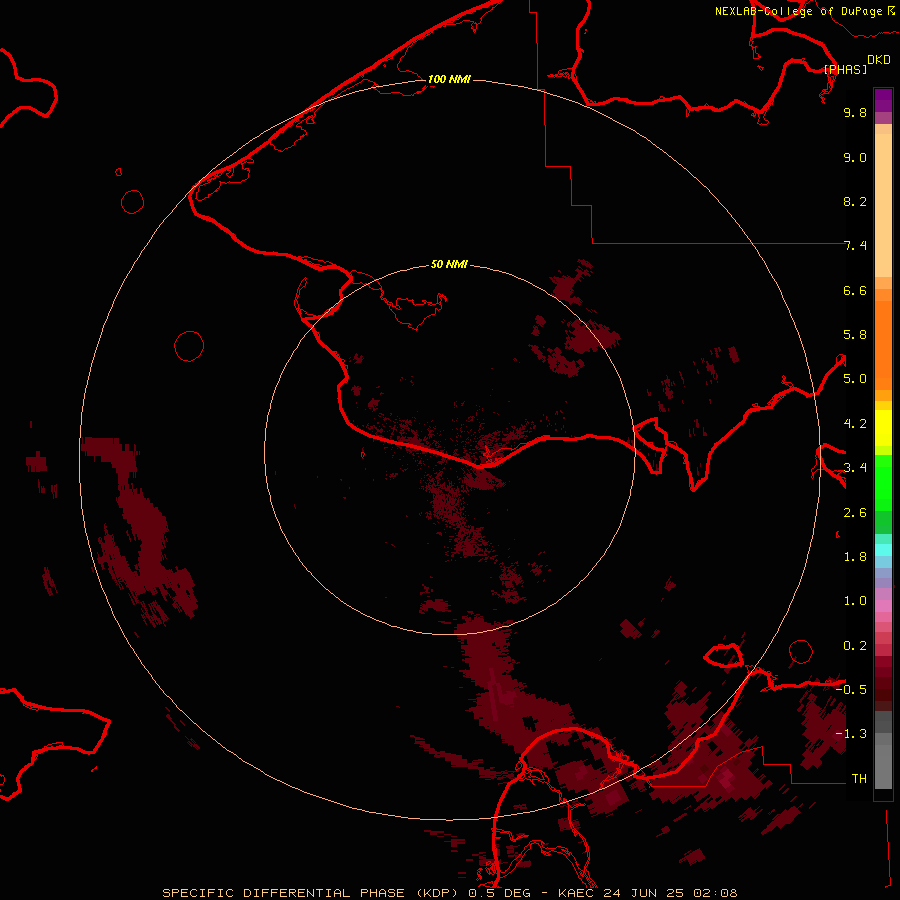Image resolution: width=900 pixels, height=900 pixels.
Task: Click the 0.2 scale value
Action: coord(855,646)
